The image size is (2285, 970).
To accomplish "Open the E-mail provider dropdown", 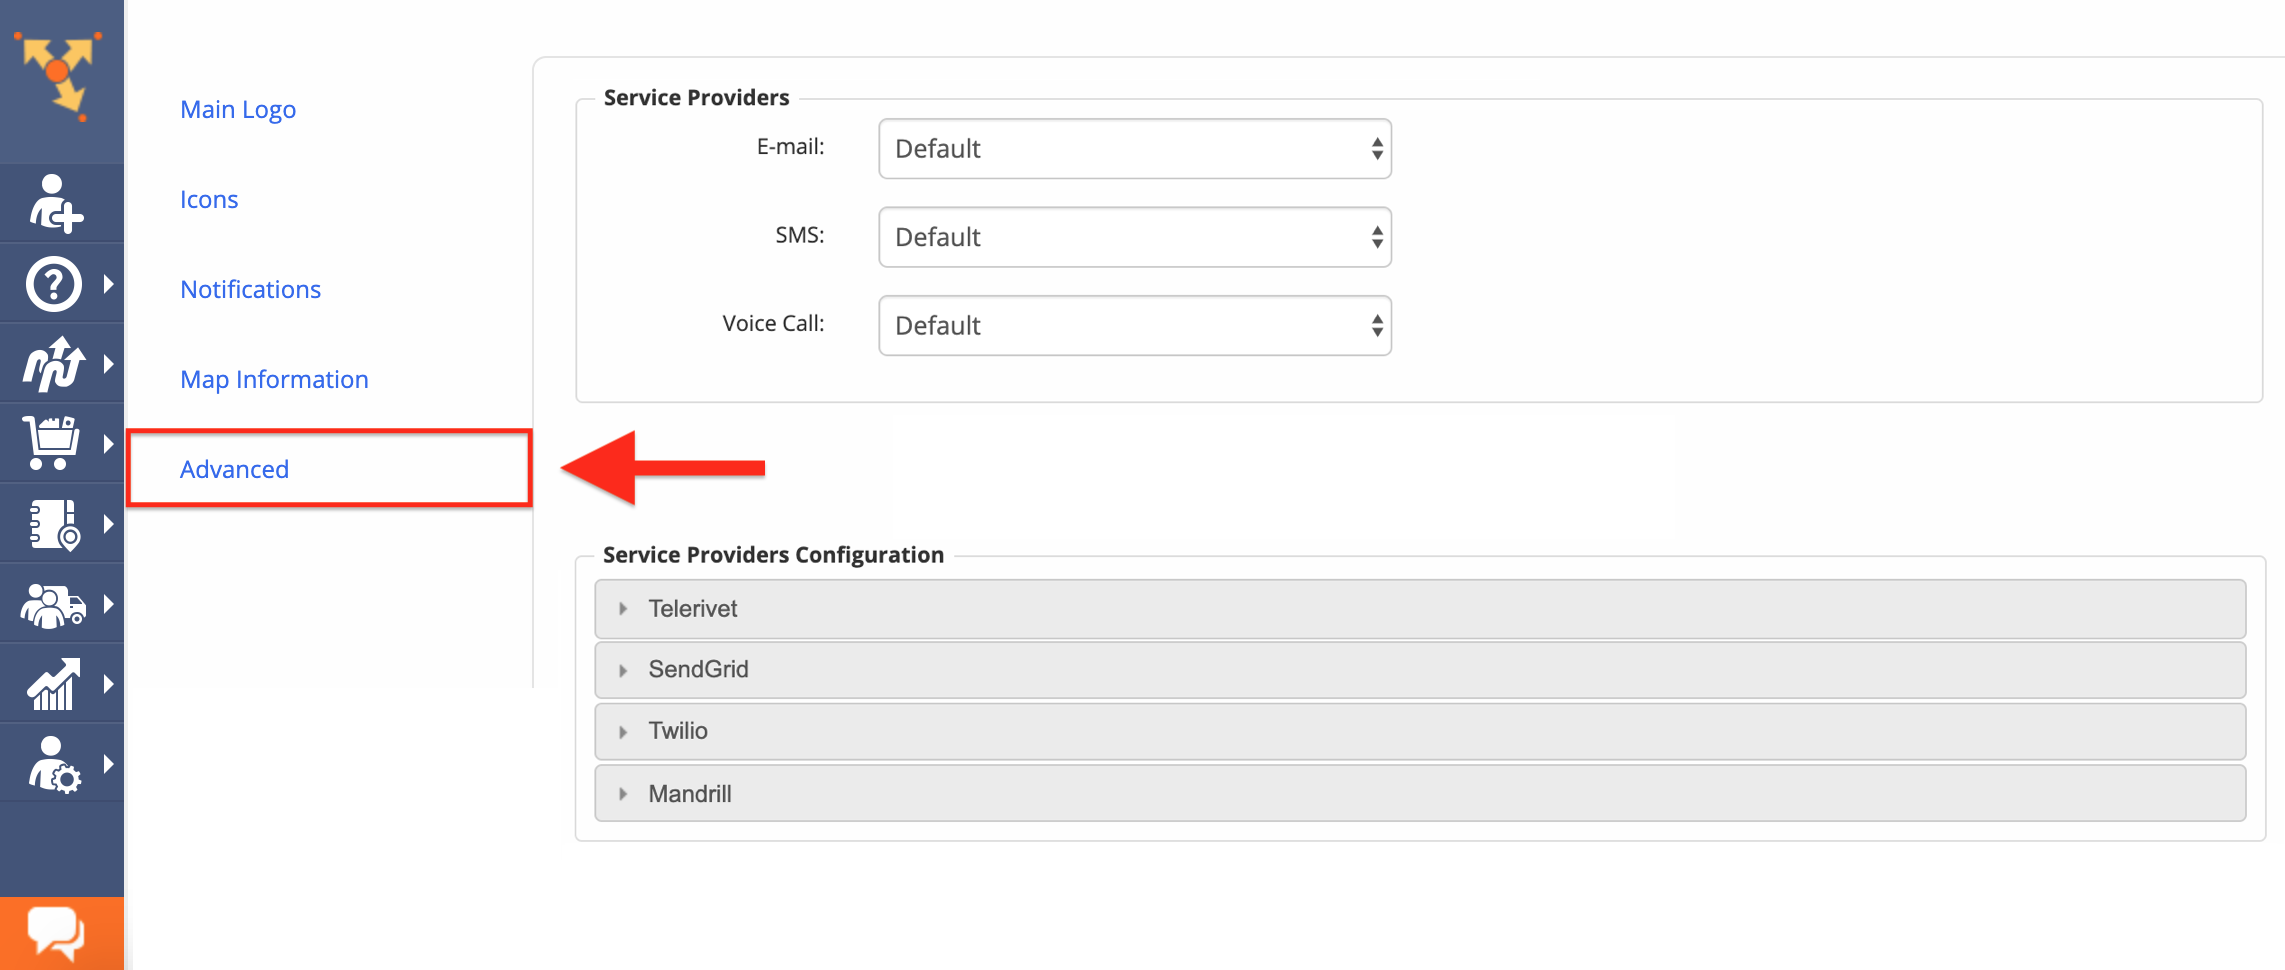I will point(1135,149).
